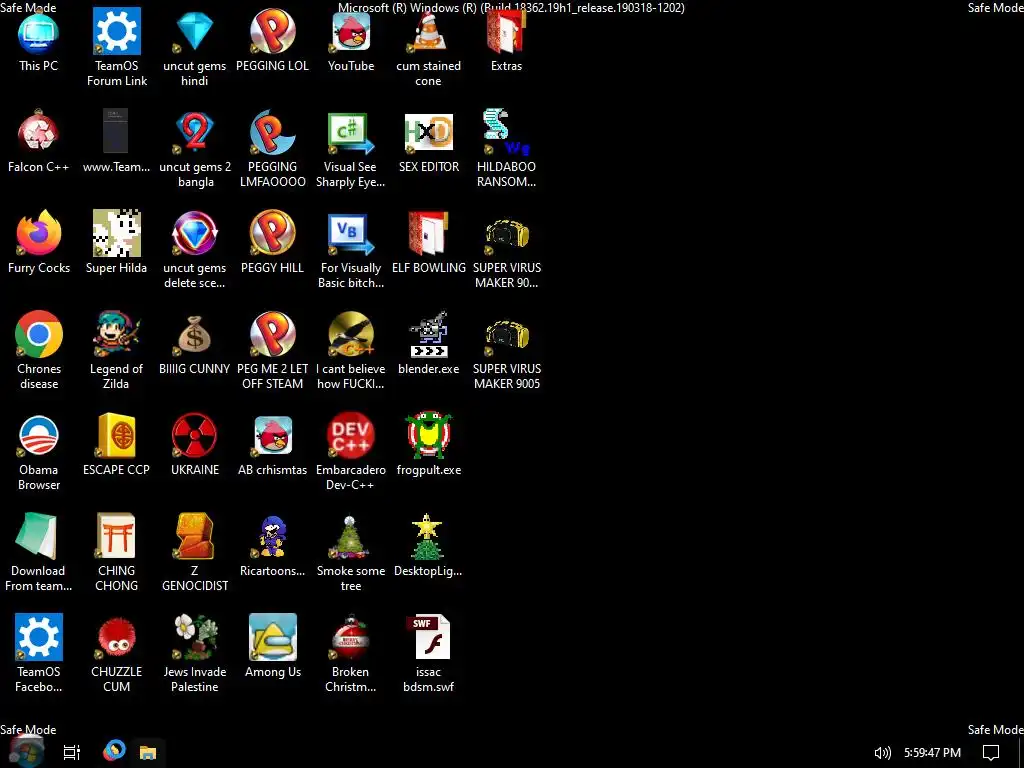1024x768 pixels.
Task: Select the ELF BOWLING folder icon
Action: coord(428,233)
